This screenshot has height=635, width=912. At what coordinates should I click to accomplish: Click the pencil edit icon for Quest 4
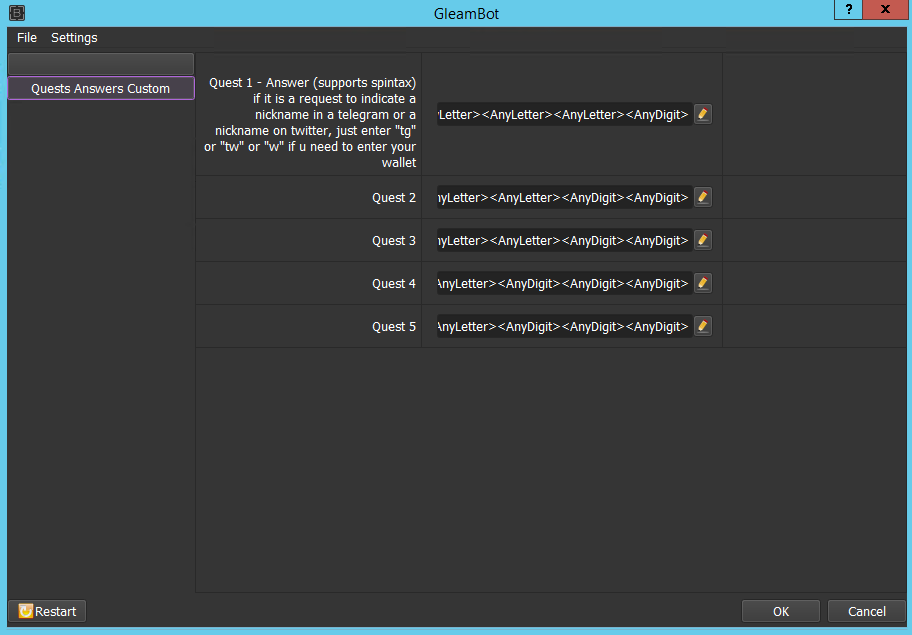(703, 284)
